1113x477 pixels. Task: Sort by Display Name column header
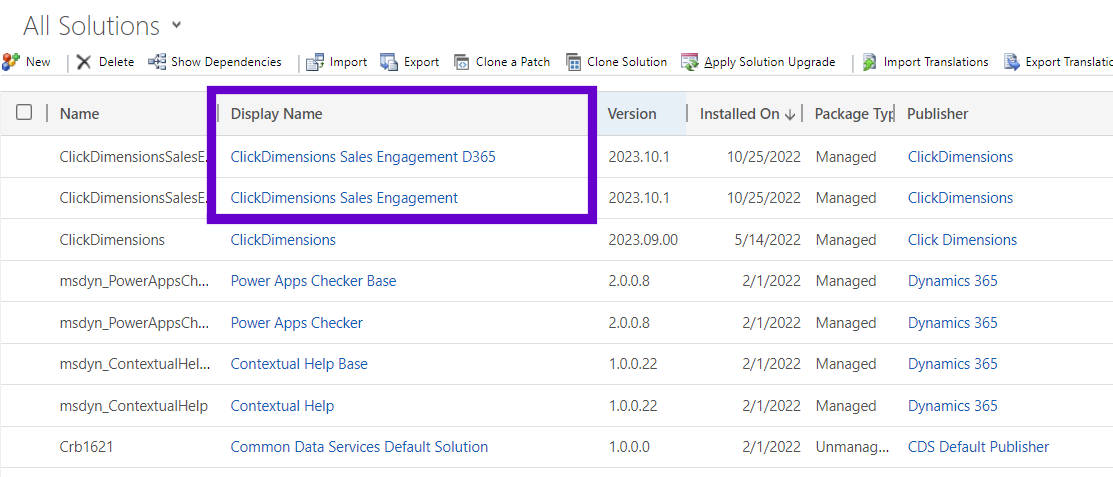(x=277, y=114)
